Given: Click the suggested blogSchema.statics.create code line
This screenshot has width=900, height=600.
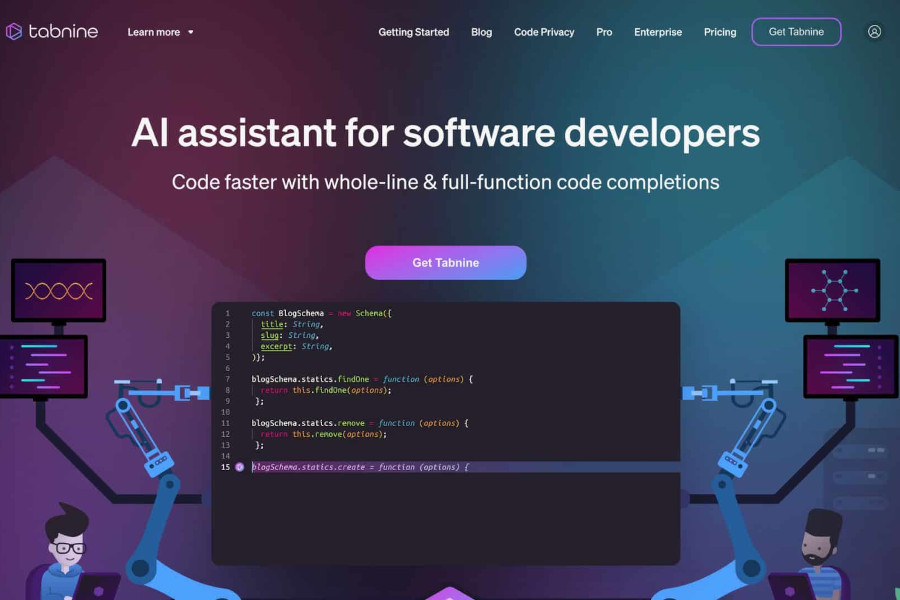Looking at the screenshot, I should pyautogui.click(x=360, y=467).
